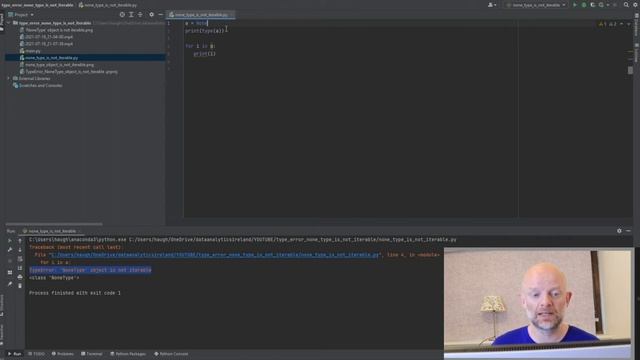
Task: Click the "<class 'NoneType'>" output line
Action: 54,278
